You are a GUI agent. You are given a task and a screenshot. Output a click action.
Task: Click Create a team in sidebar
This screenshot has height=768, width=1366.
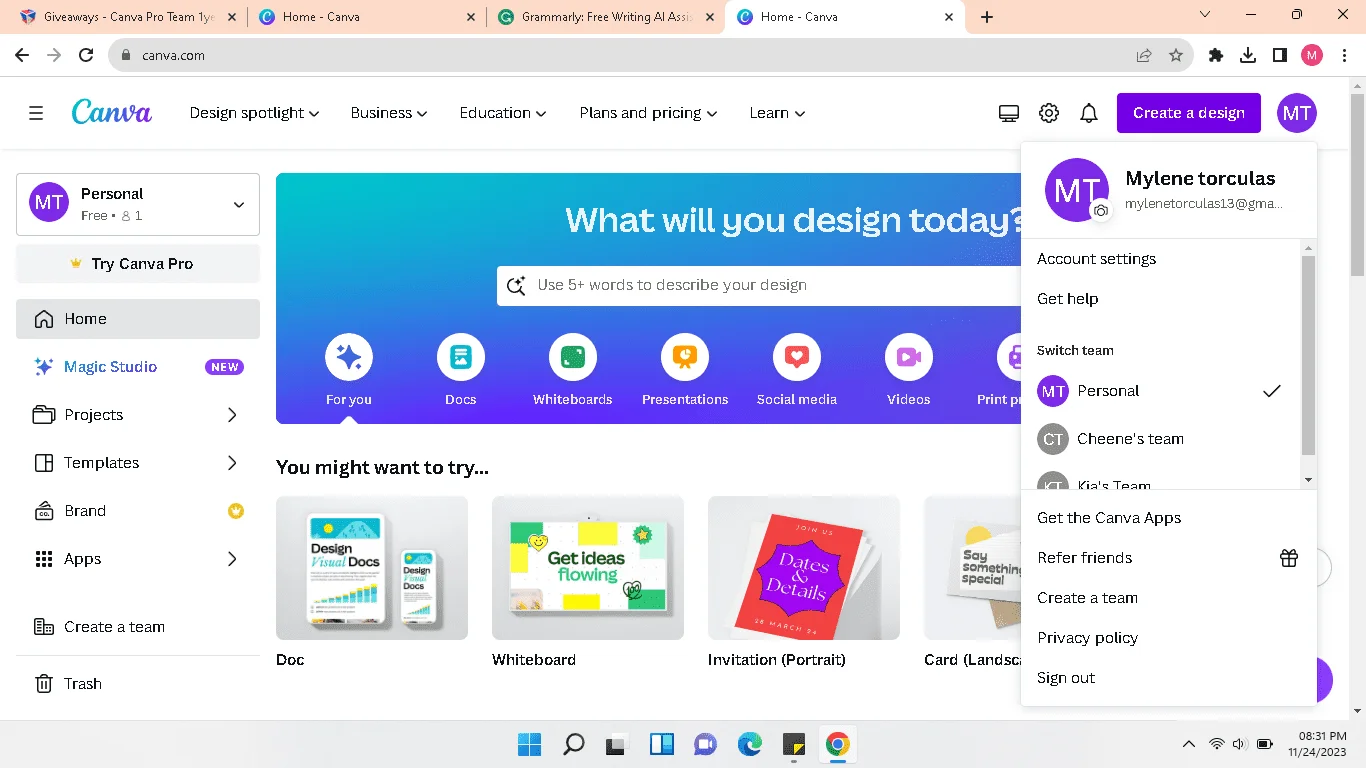tap(138, 627)
